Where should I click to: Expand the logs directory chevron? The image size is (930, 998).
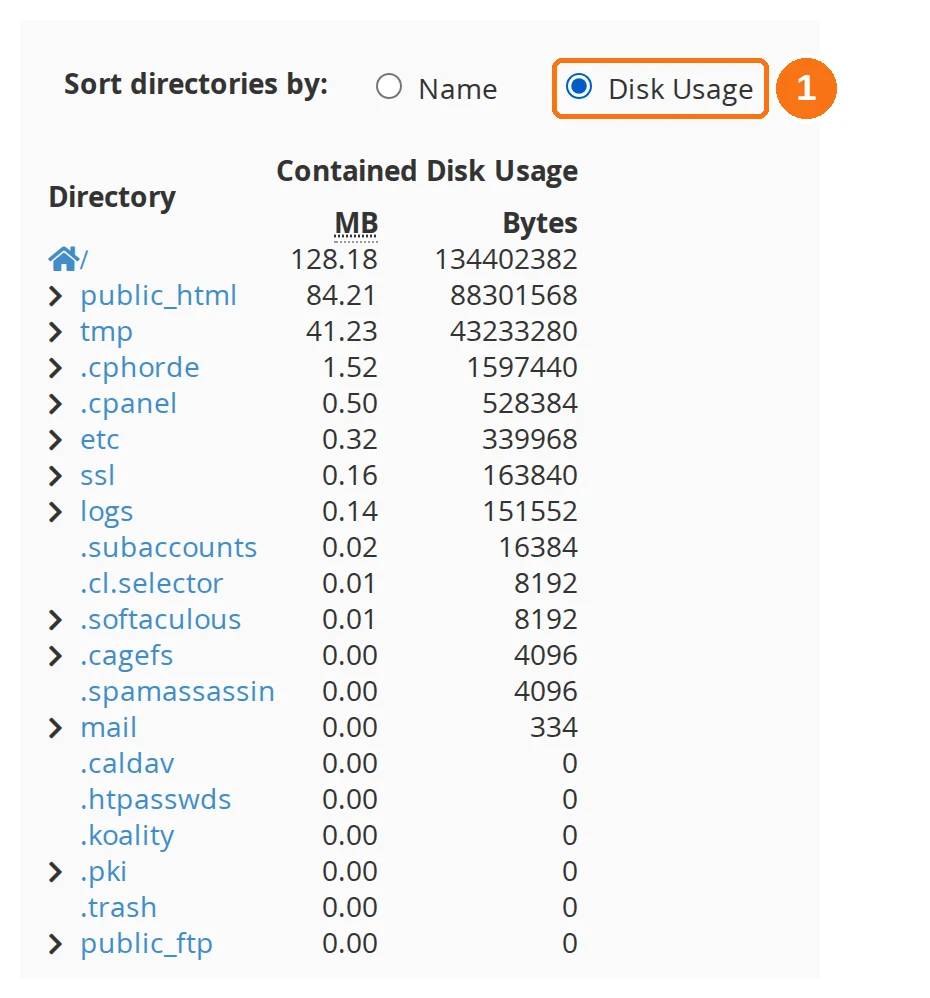[x=55, y=511]
